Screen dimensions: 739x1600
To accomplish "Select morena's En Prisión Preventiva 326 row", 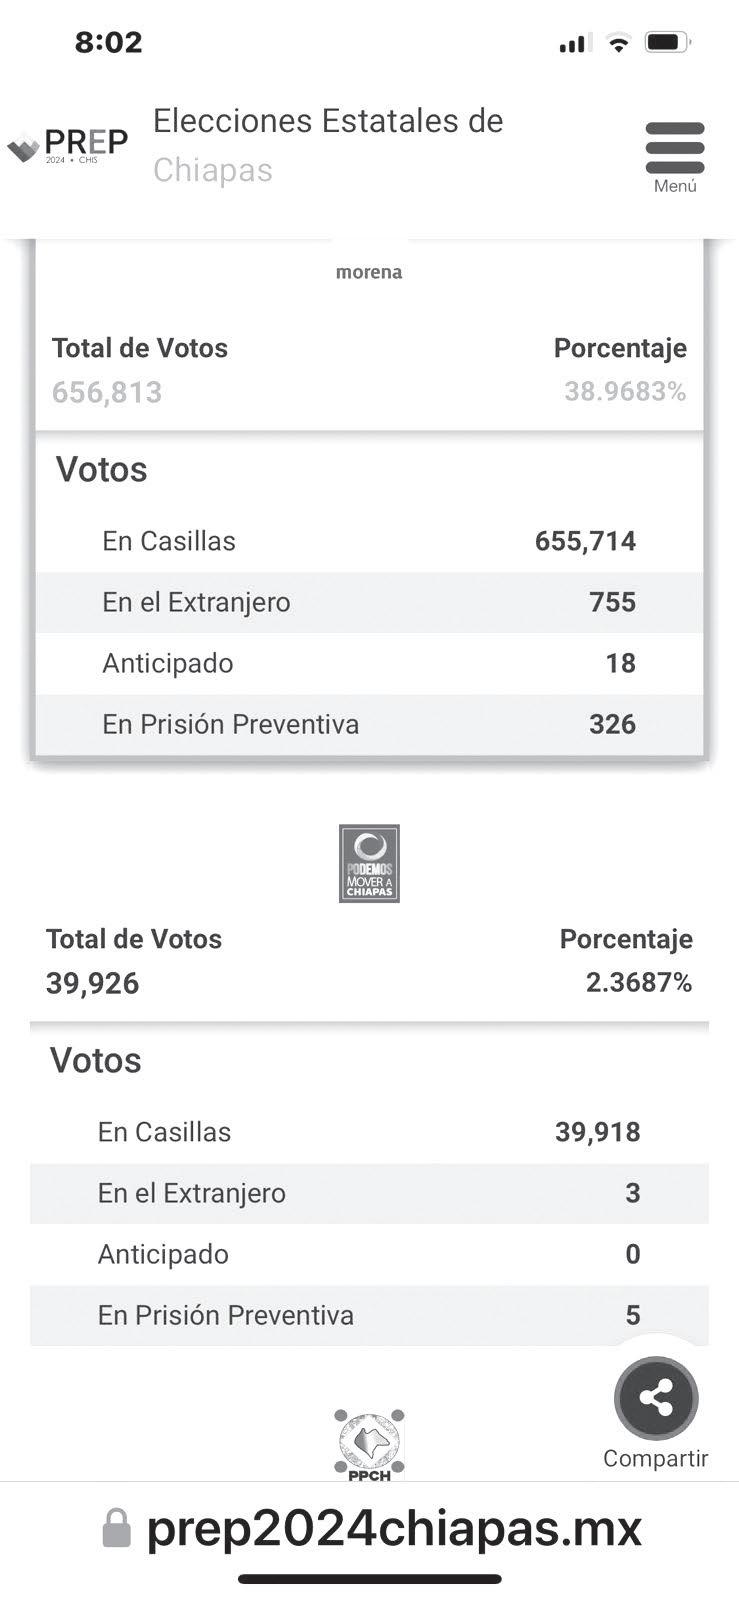I will (x=369, y=724).
